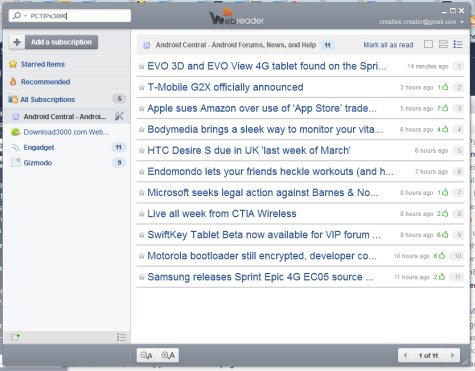Click the '1 of 11' page indicator

click(429, 356)
